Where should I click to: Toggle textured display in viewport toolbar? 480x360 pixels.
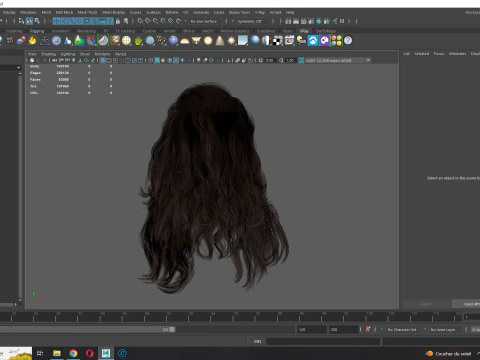pyautogui.click(x=176, y=60)
